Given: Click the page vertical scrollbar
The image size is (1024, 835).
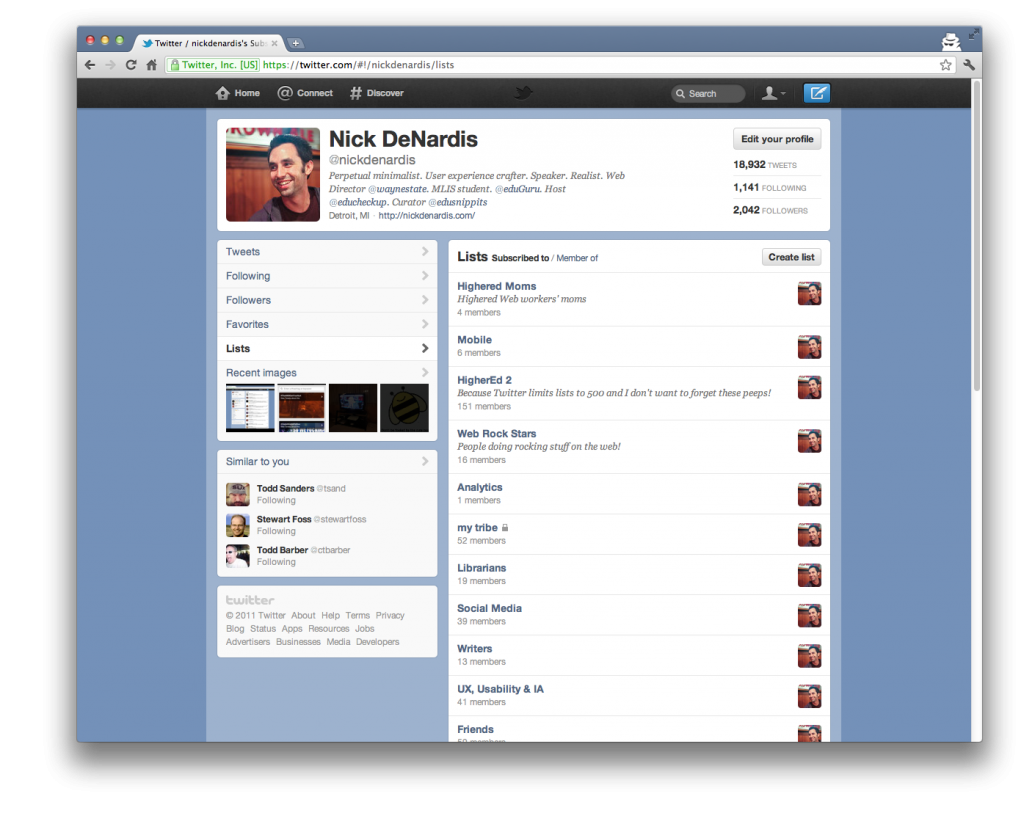Looking at the screenshot, I should [976, 235].
